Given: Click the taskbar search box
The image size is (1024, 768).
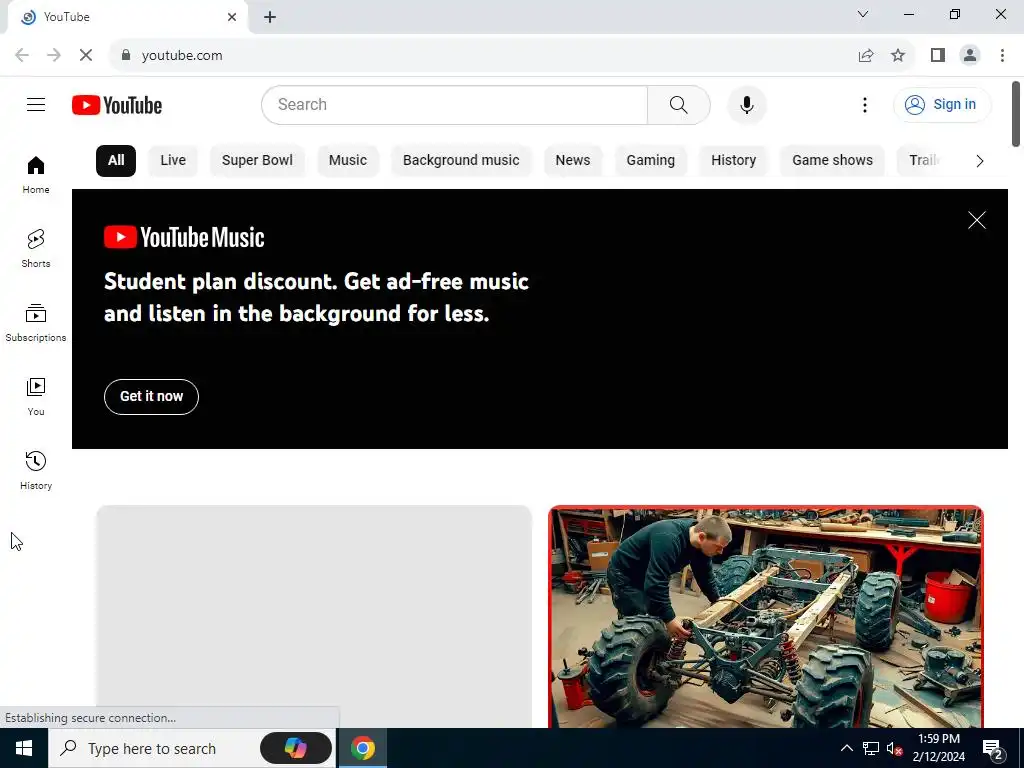Looking at the screenshot, I should [192, 748].
